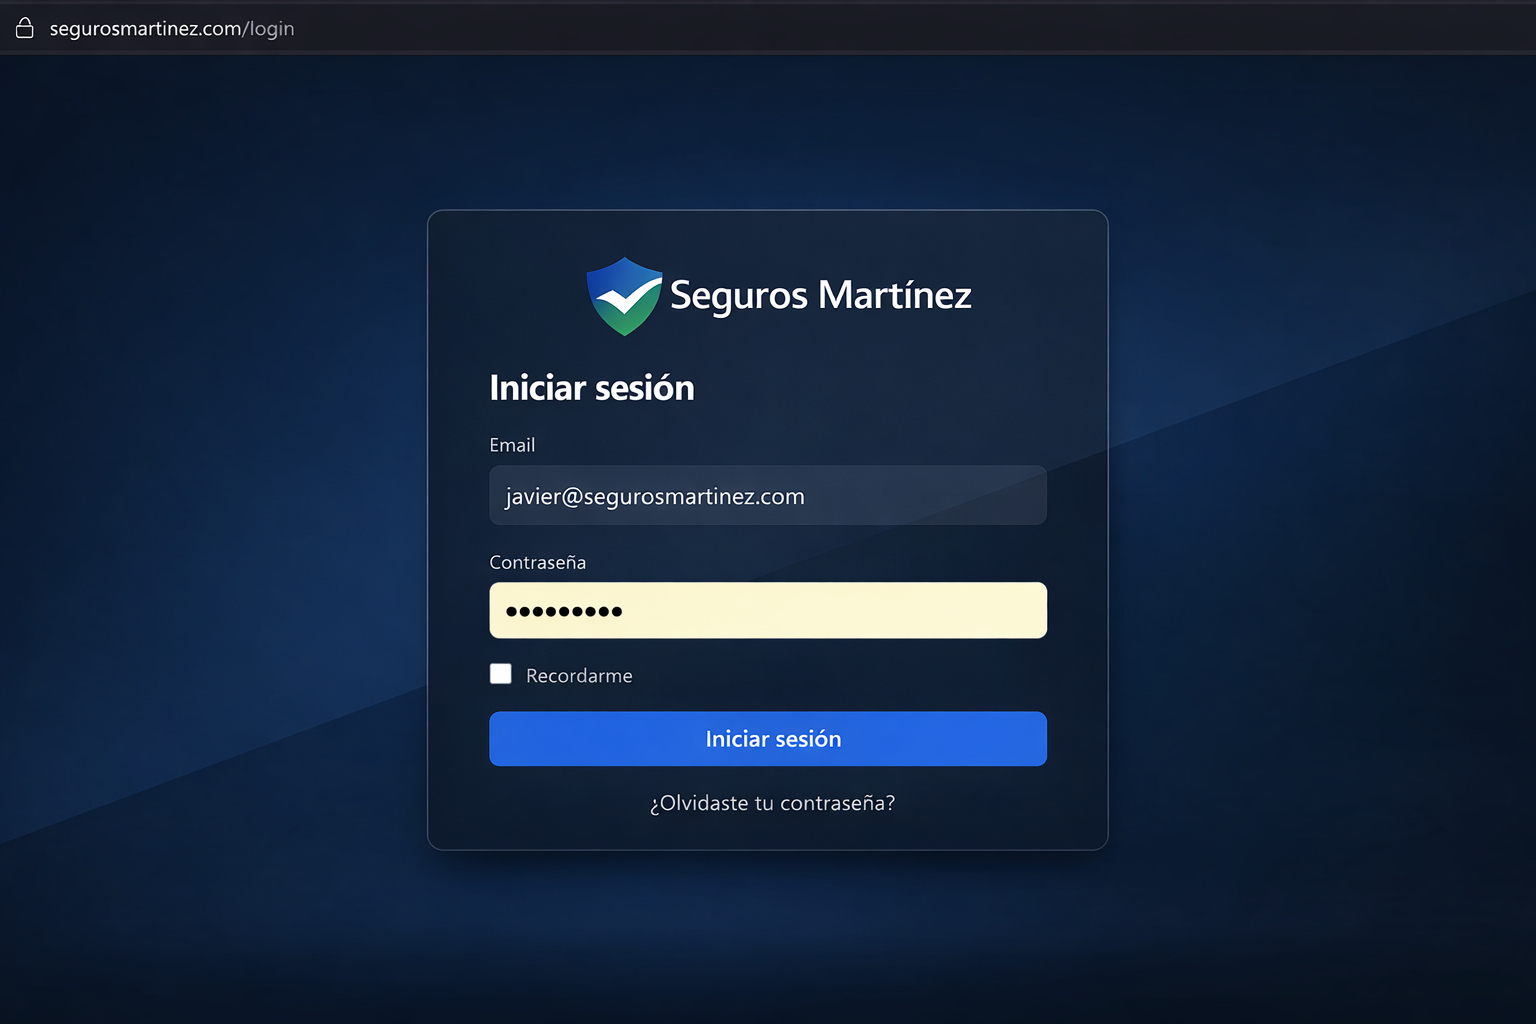The width and height of the screenshot is (1536, 1024).
Task: Toggle Recordarme by clicking its label
Action: click(x=578, y=675)
